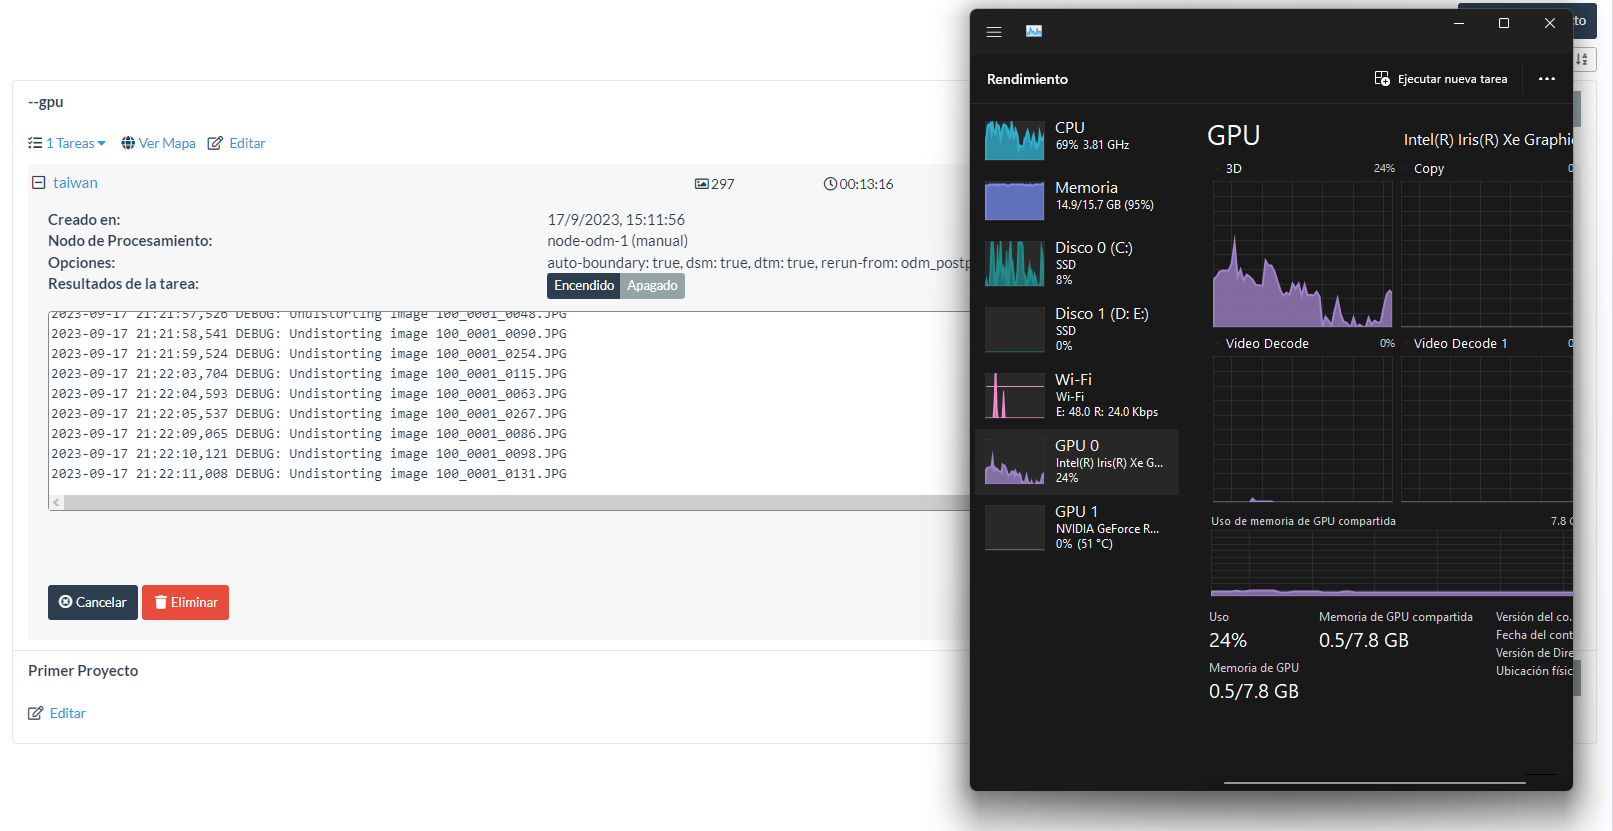Select GPU 0 Intel Iris Xe entry

(x=1077, y=462)
